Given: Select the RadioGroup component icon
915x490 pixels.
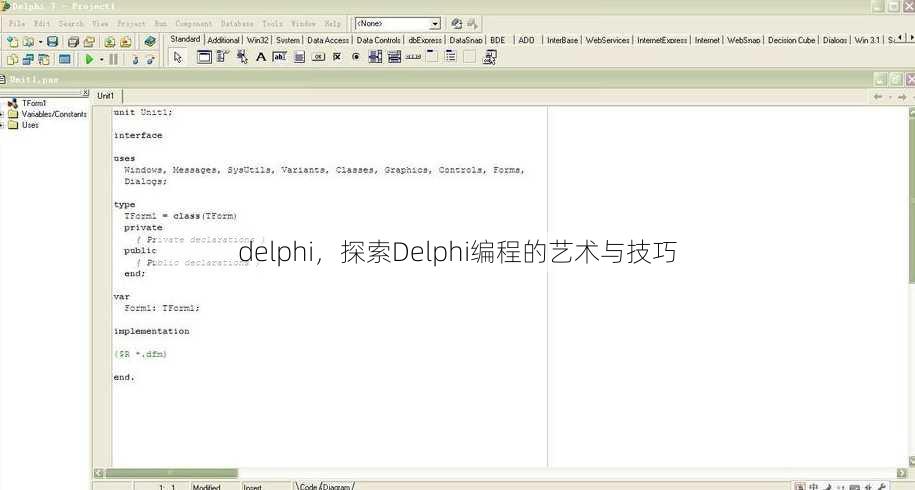Looking at the screenshot, I should 450,57.
